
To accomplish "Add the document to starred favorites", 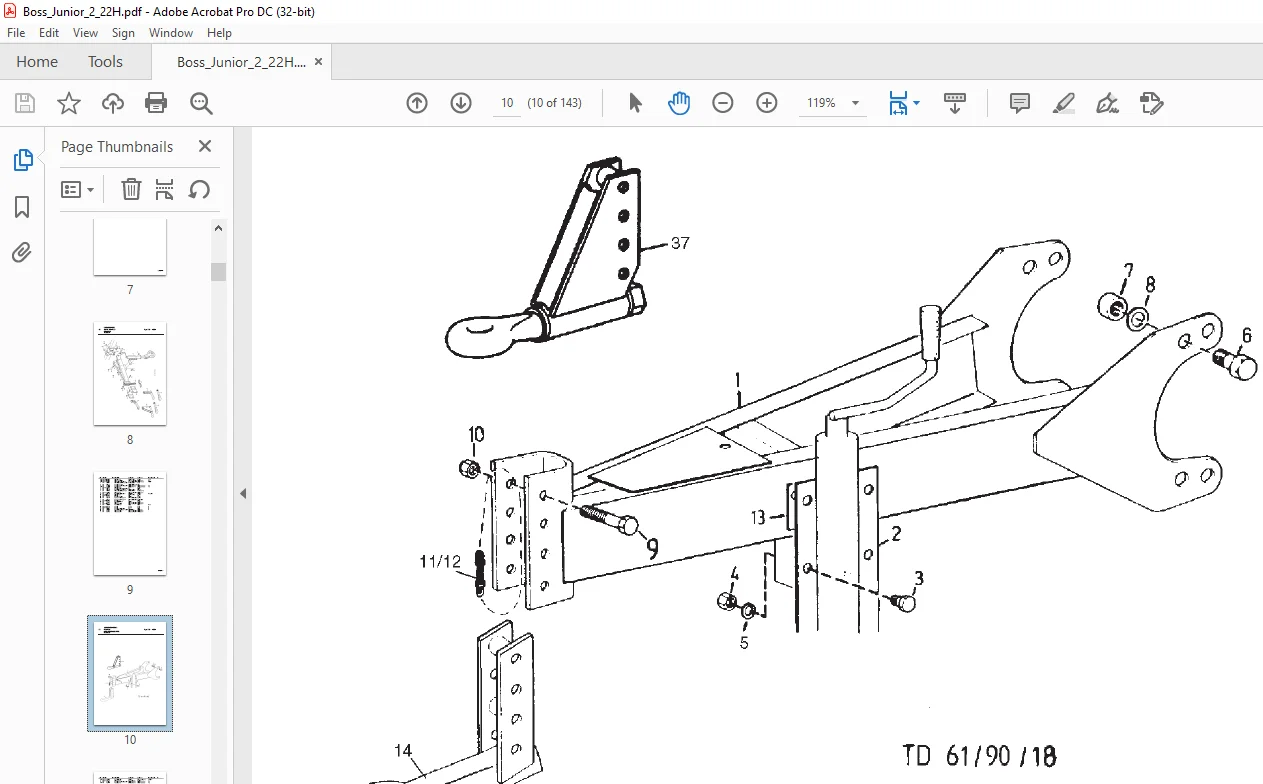I will 69,103.
